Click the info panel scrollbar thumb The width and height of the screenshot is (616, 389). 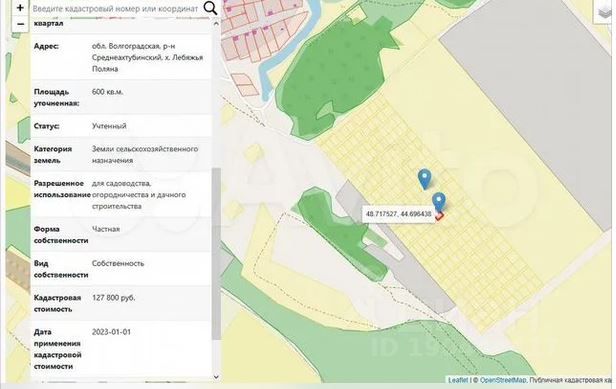(216, 254)
